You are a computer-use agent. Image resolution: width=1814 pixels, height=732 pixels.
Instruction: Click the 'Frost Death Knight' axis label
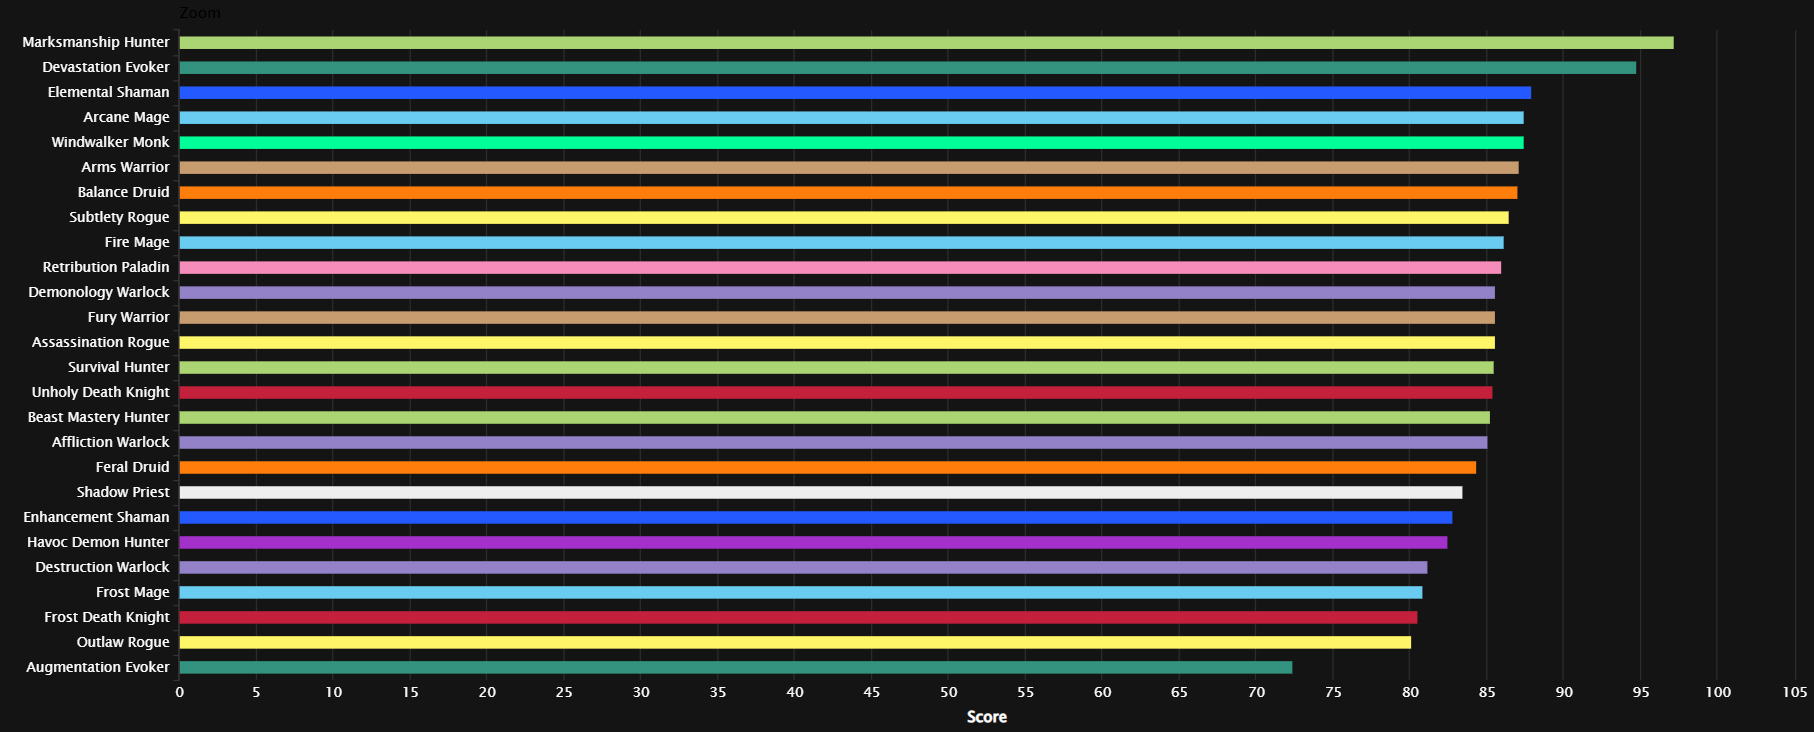tap(107, 617)
